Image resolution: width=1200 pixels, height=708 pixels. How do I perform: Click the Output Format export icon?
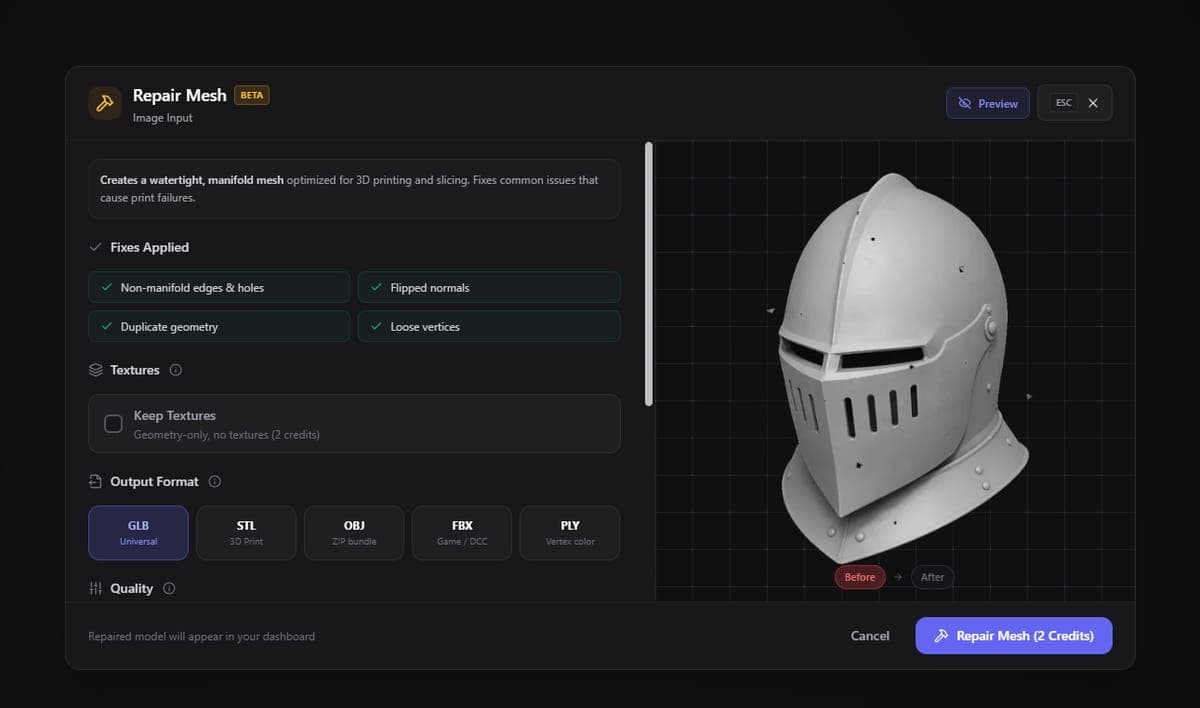coord(96,481)
